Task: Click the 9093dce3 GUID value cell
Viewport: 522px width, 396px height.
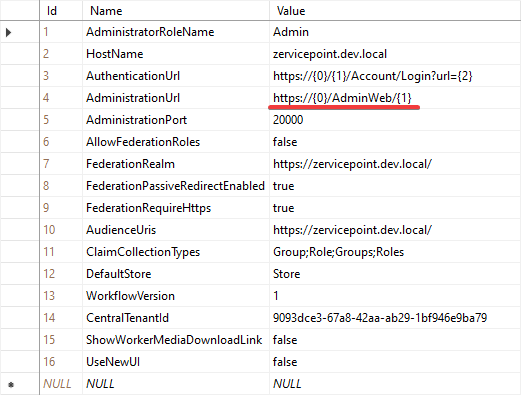Action: click(395, 318)
